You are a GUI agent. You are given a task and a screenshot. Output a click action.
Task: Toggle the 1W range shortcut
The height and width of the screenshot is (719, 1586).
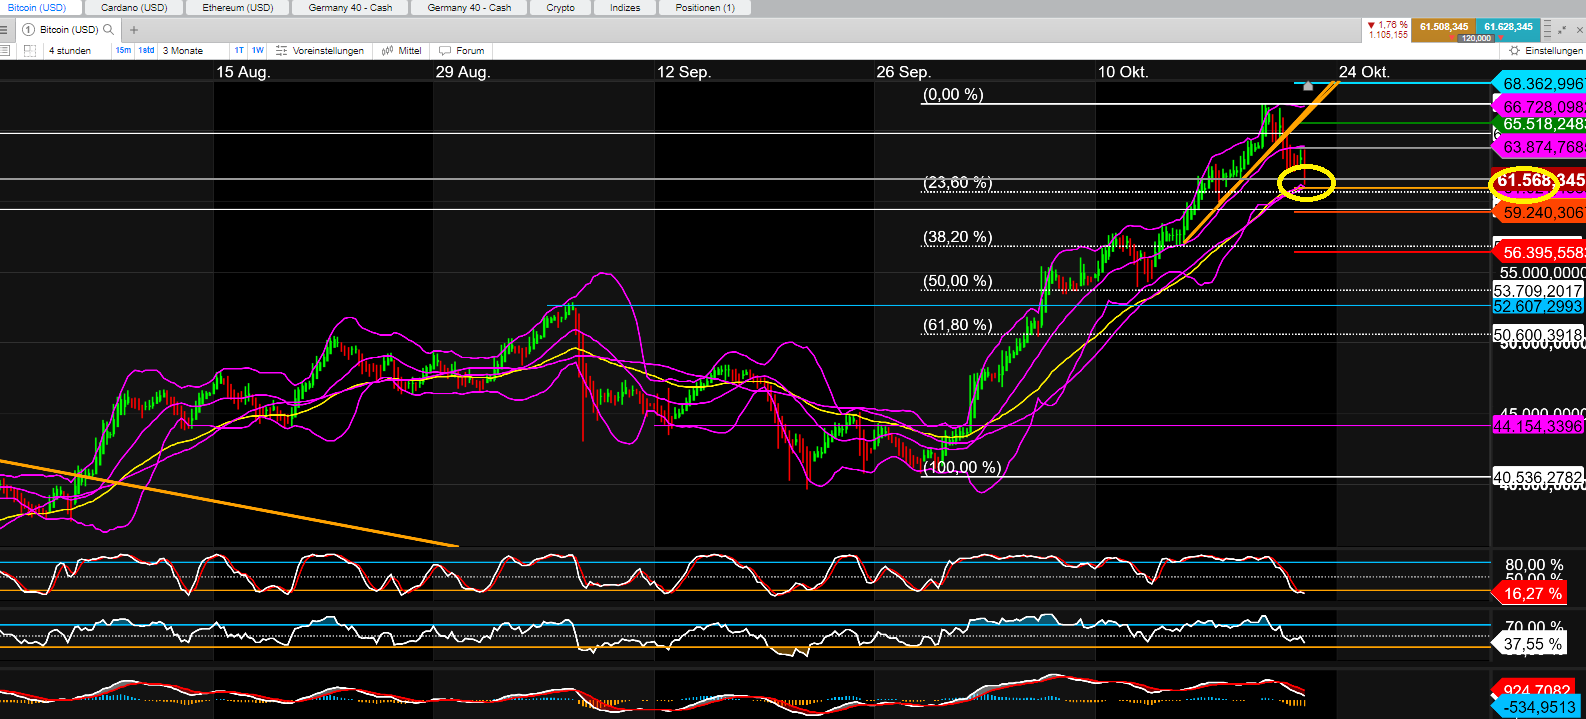257,50
